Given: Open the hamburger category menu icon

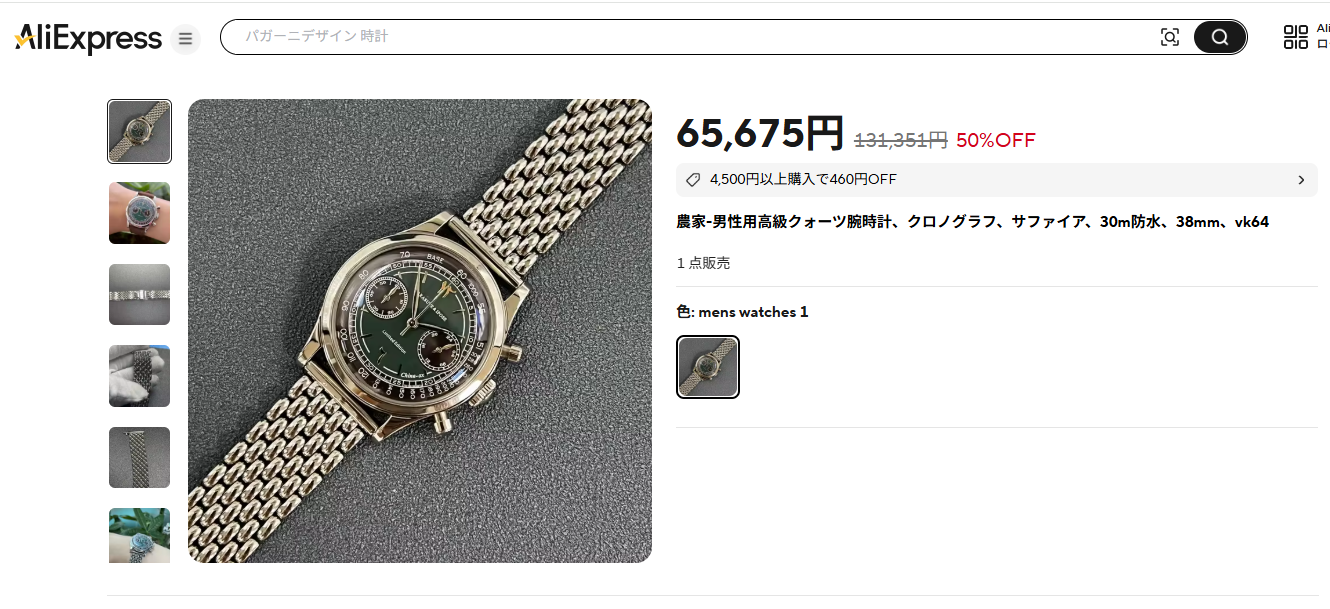Looking at the screenshot, I should pyautogui.click(x=185, y=39).
